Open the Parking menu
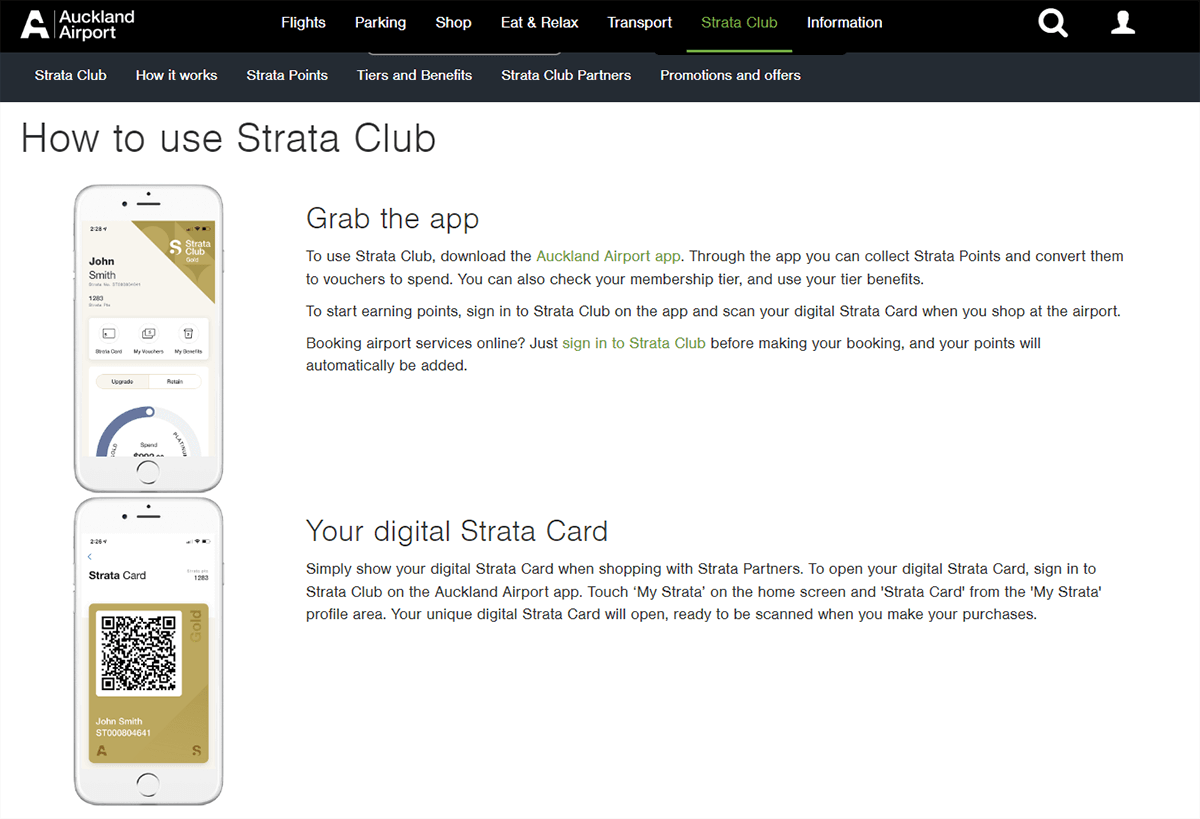This screenshot has height=819, width=1200. (380, 23)
